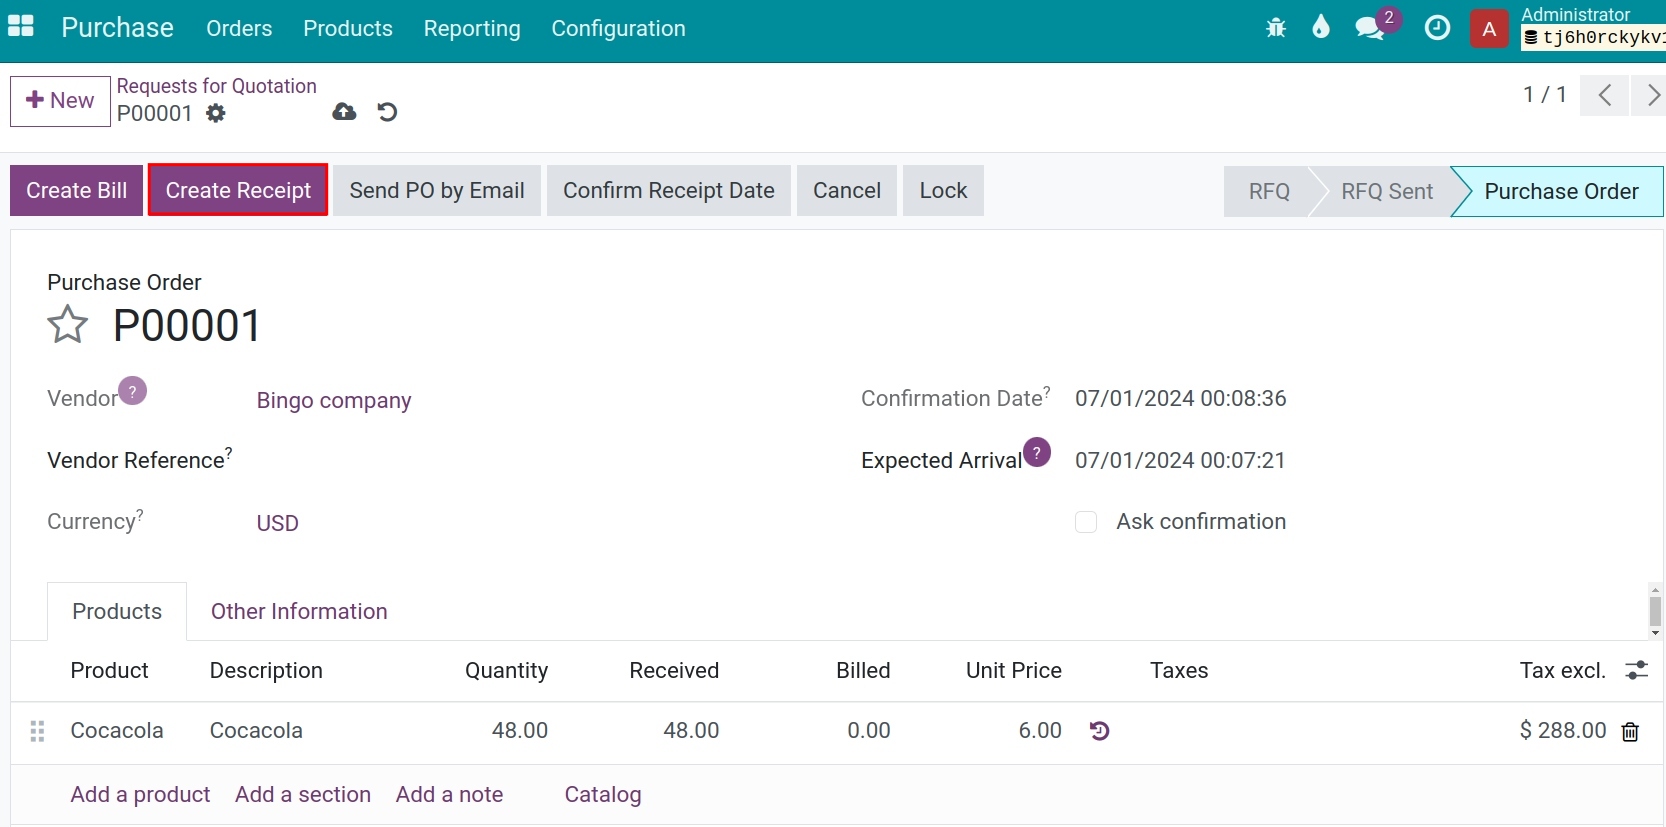Click the discard changes undo icon

point(388,112)
